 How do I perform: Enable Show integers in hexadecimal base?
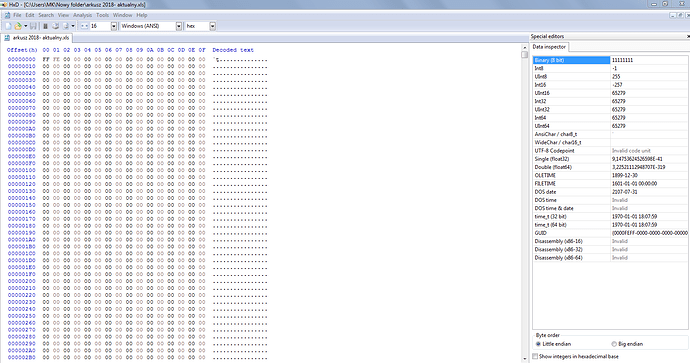coord(535,356)
